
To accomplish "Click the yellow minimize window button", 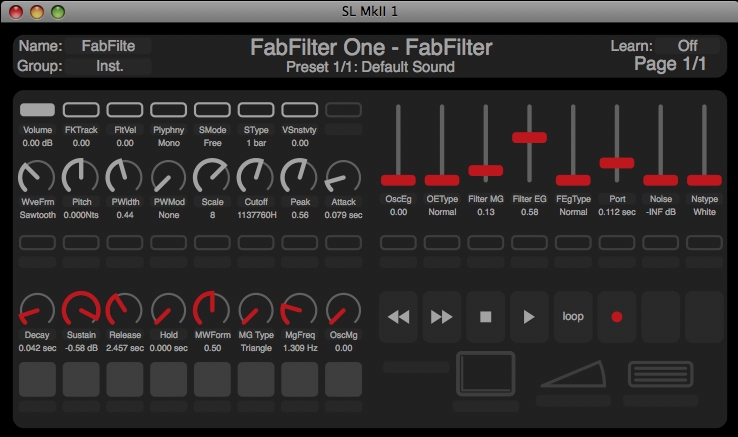I will click(x=37, y=12).
